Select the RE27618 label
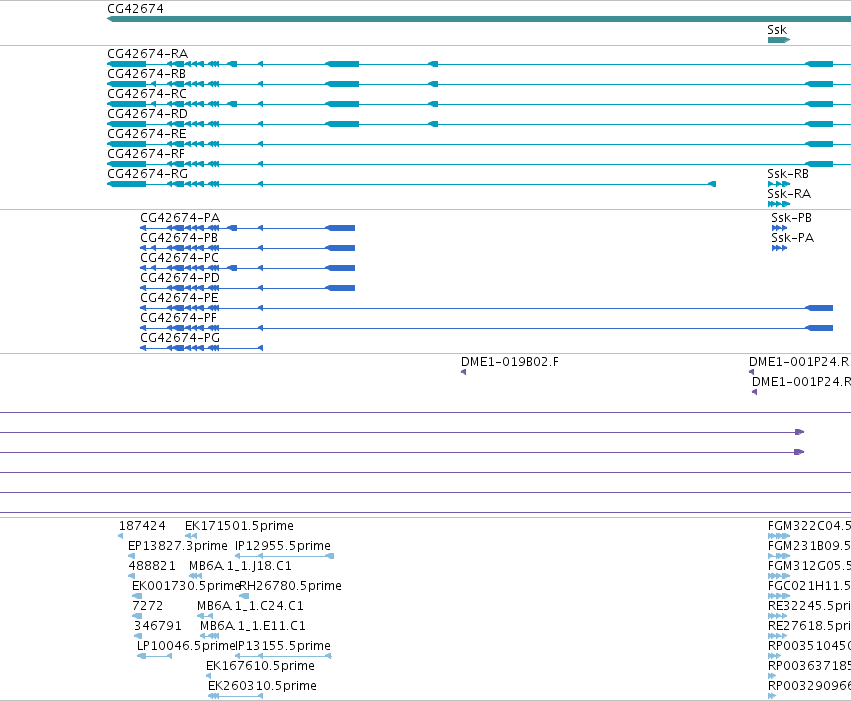Image resolution: width=851 pixels, height=701 pixels. (809, 626)
